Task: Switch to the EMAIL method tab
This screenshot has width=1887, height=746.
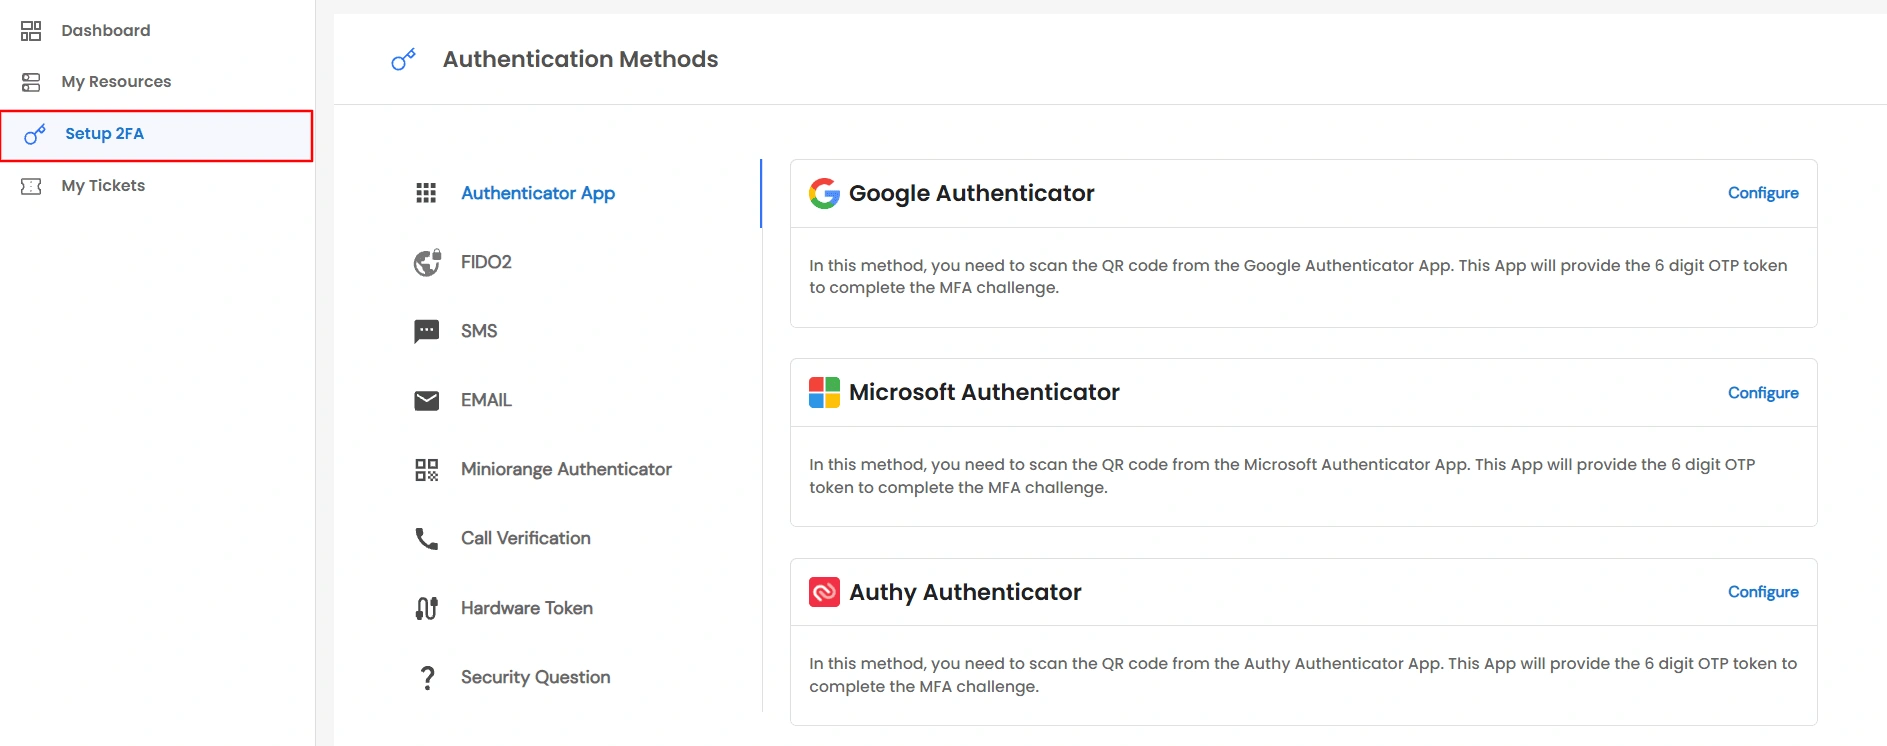Action: tap(486, 400)
